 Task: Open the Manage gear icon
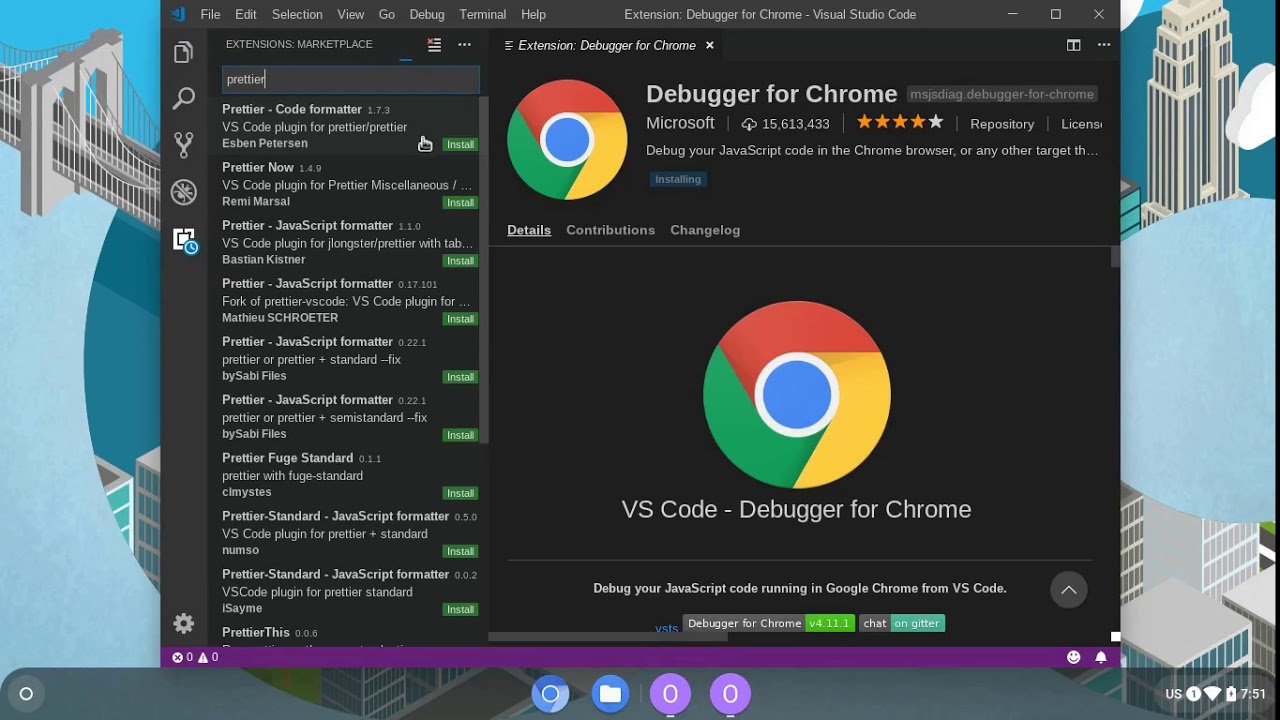coord(184,623)
